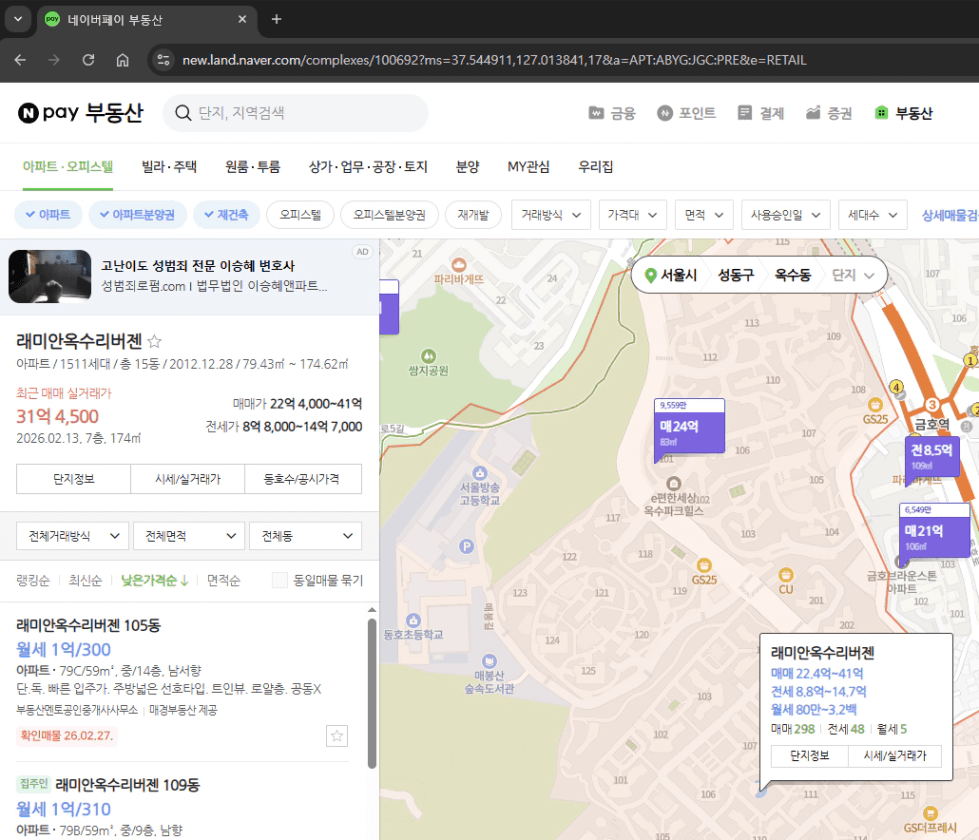The height and width of the screenshot is (840, 979).
Task: Switch to the 빌라·주택 tab
Action: 169,167
